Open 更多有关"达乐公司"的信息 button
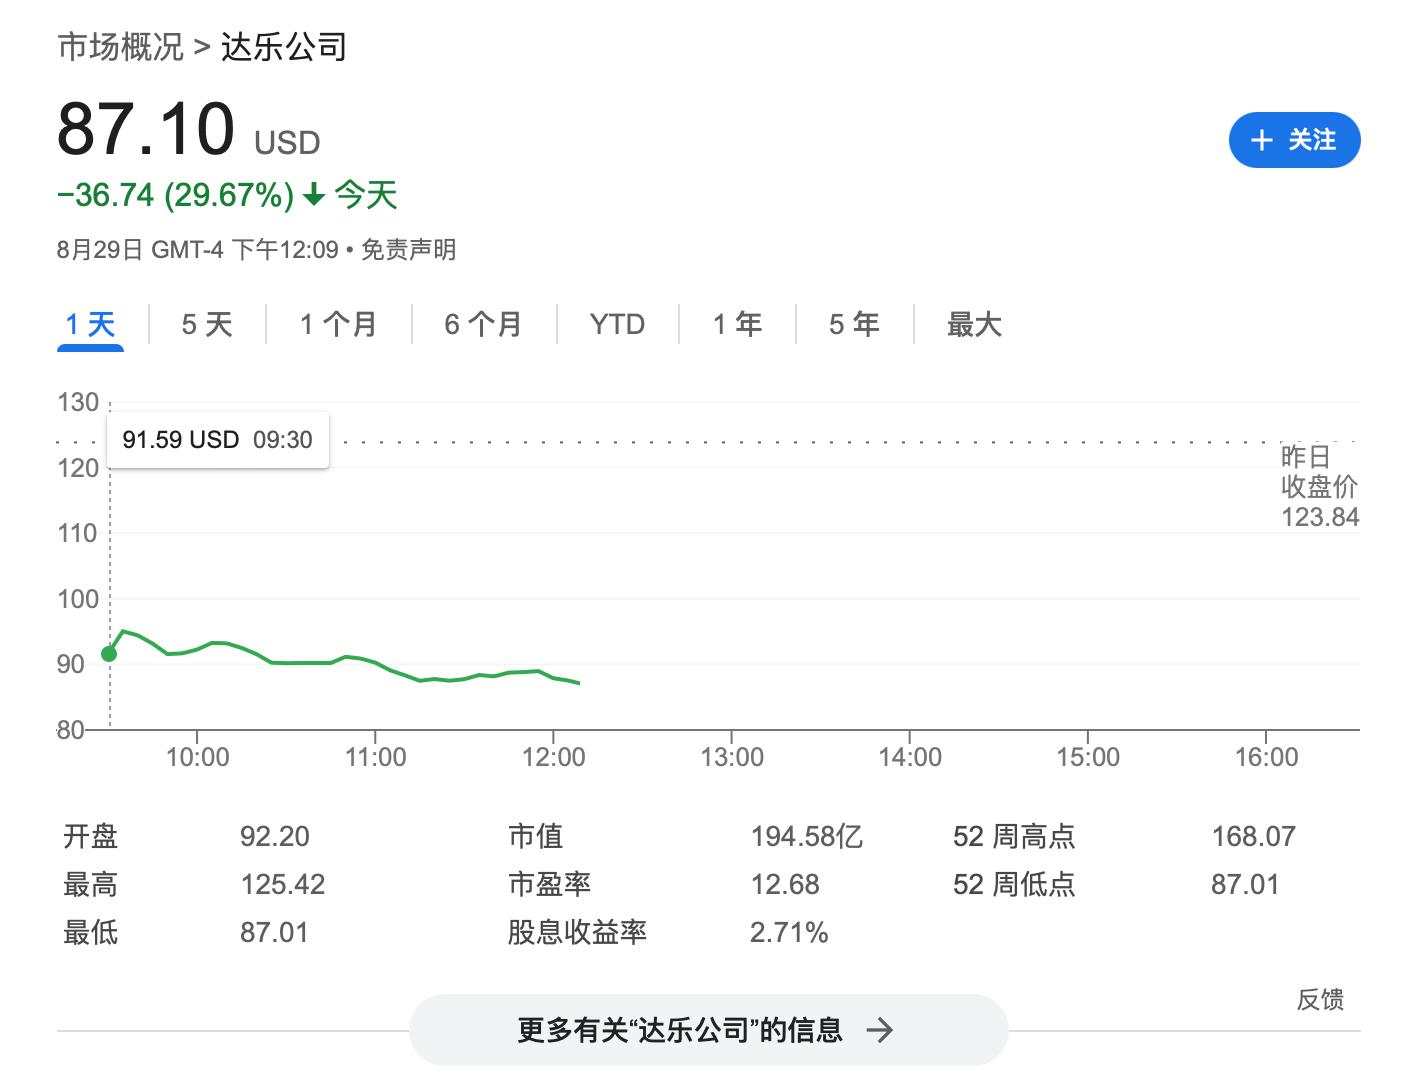Viewport: 1426px width, 1084px height. point(708,1030)
